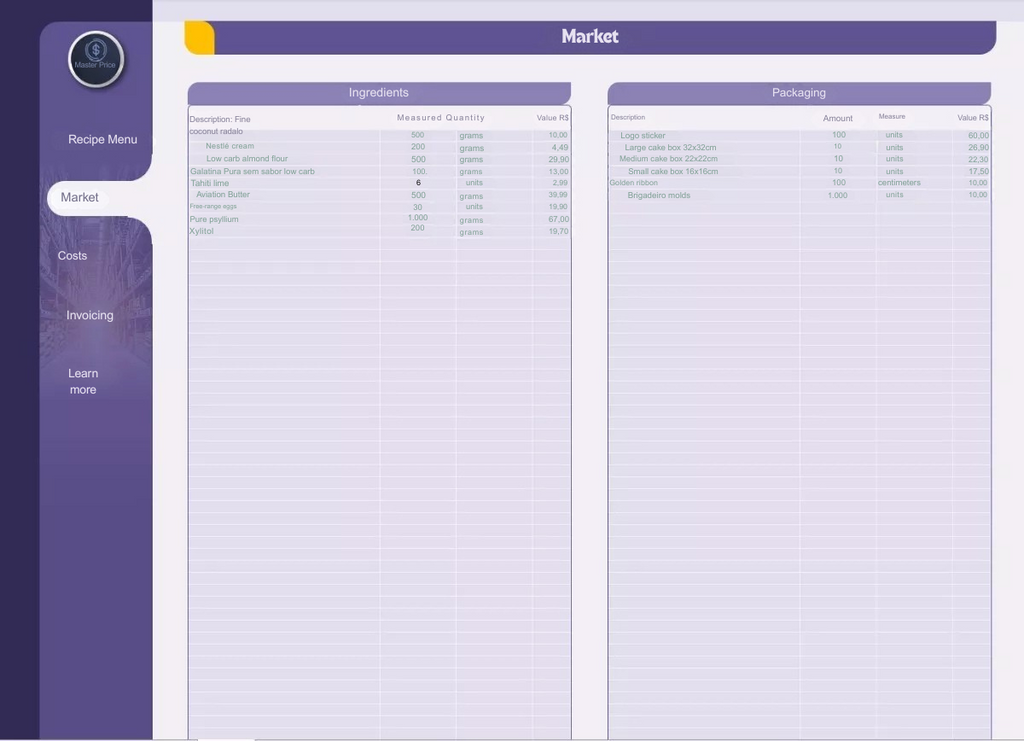
Task: Select the Nestlé cream description cell
Action: click(230, 146)
